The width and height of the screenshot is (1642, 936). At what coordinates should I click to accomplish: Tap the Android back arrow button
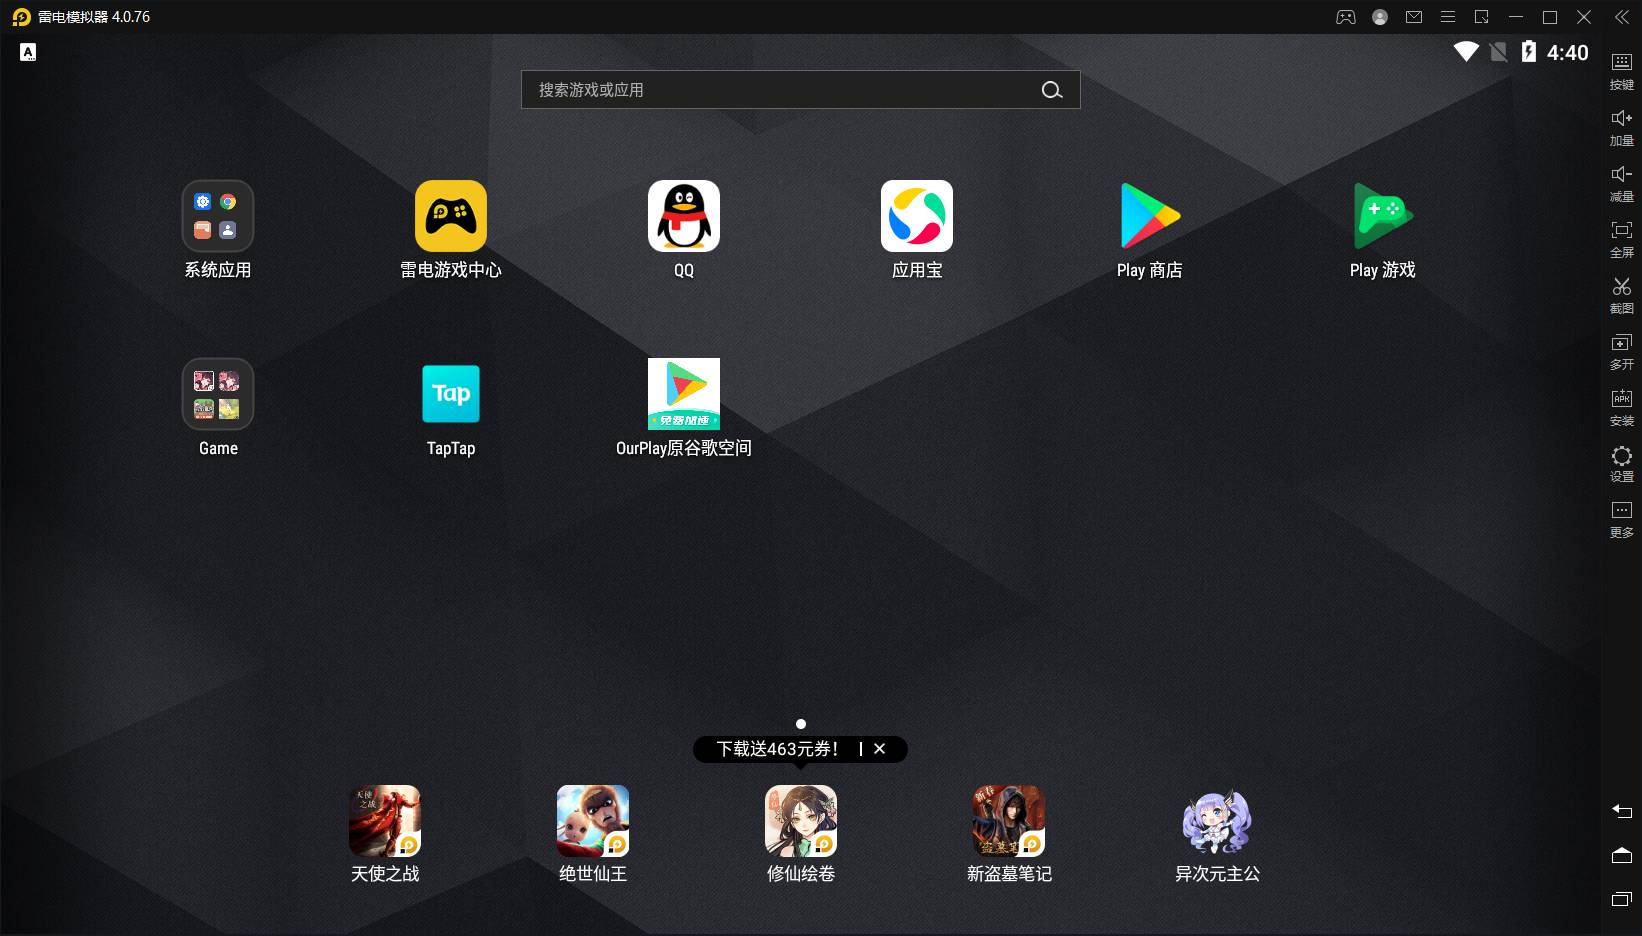tap(1622, 811)
